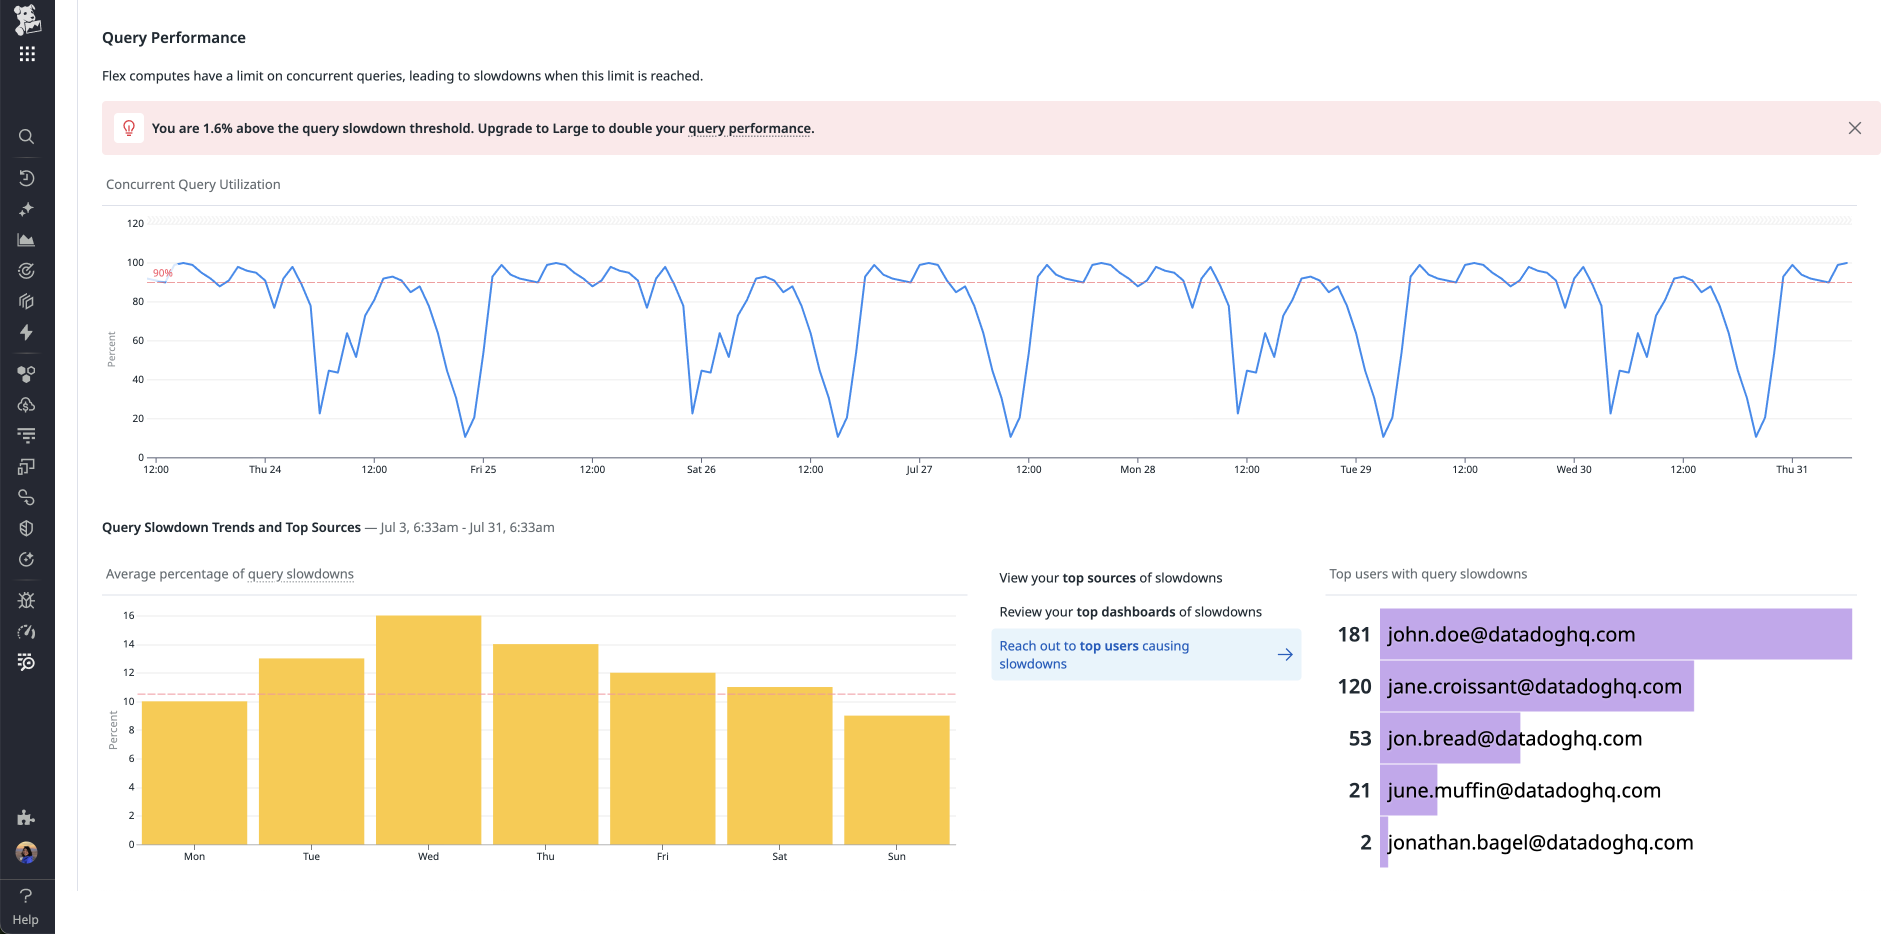Viewport: 1904px width, 934px height.
Task: Open Cloud Cost Management cloud icon
Action: tap(27, 405)
